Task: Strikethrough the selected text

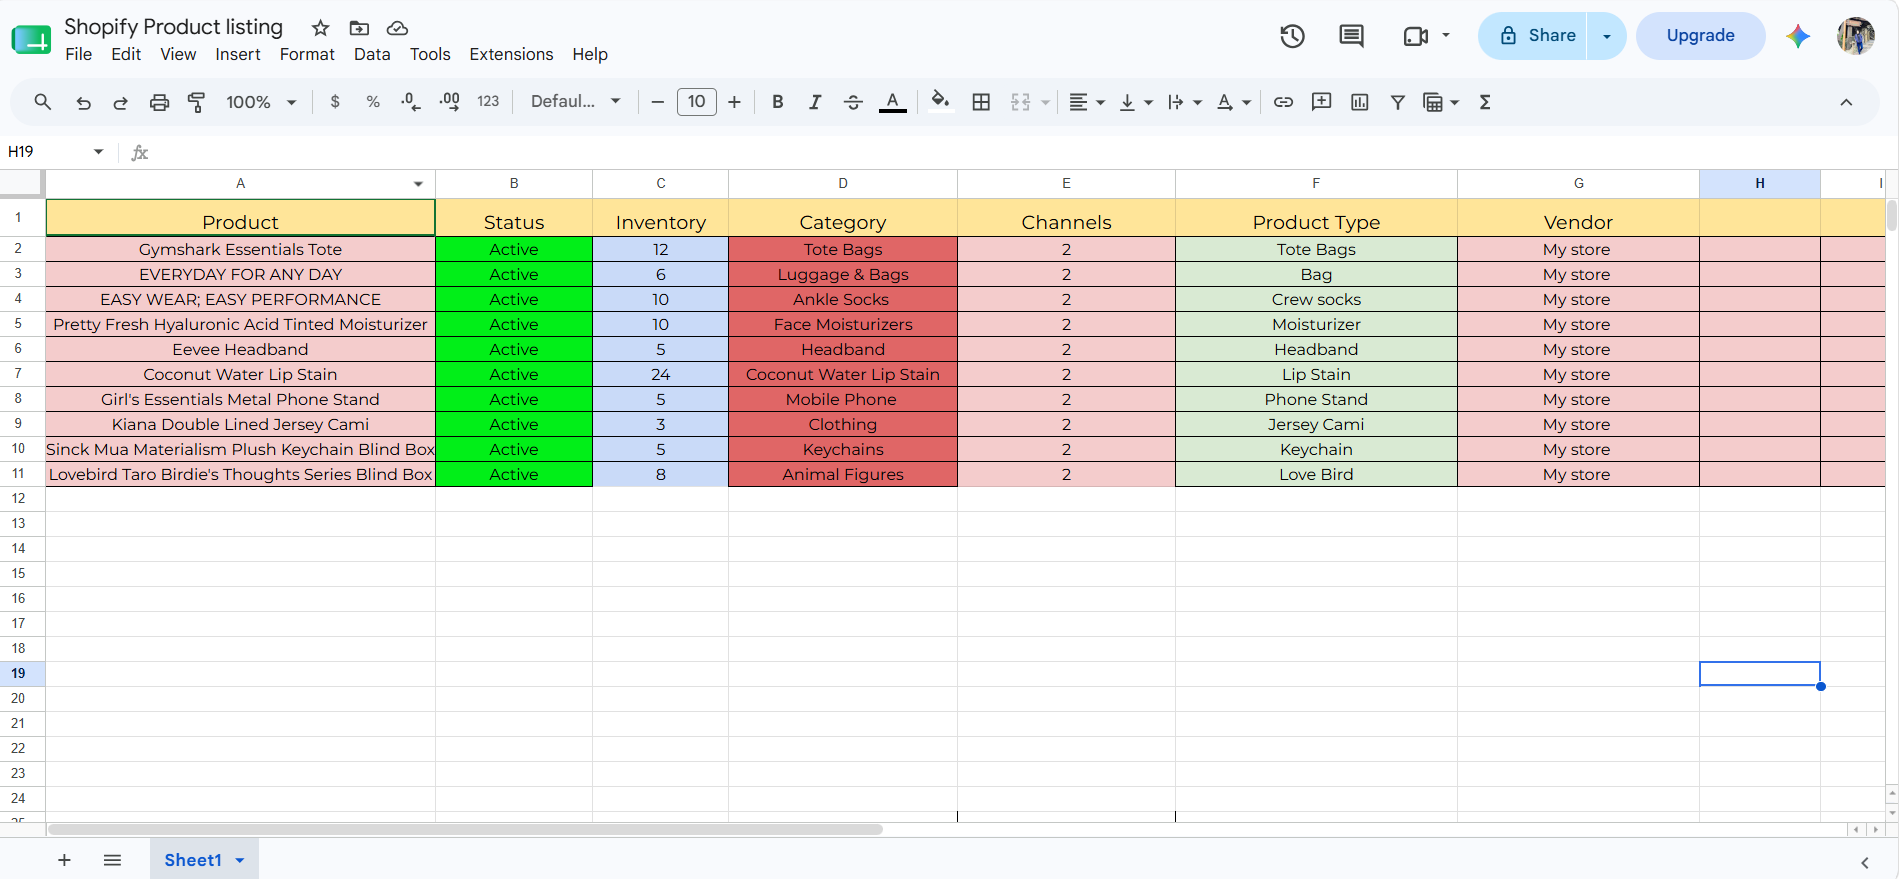Action: 853,102
